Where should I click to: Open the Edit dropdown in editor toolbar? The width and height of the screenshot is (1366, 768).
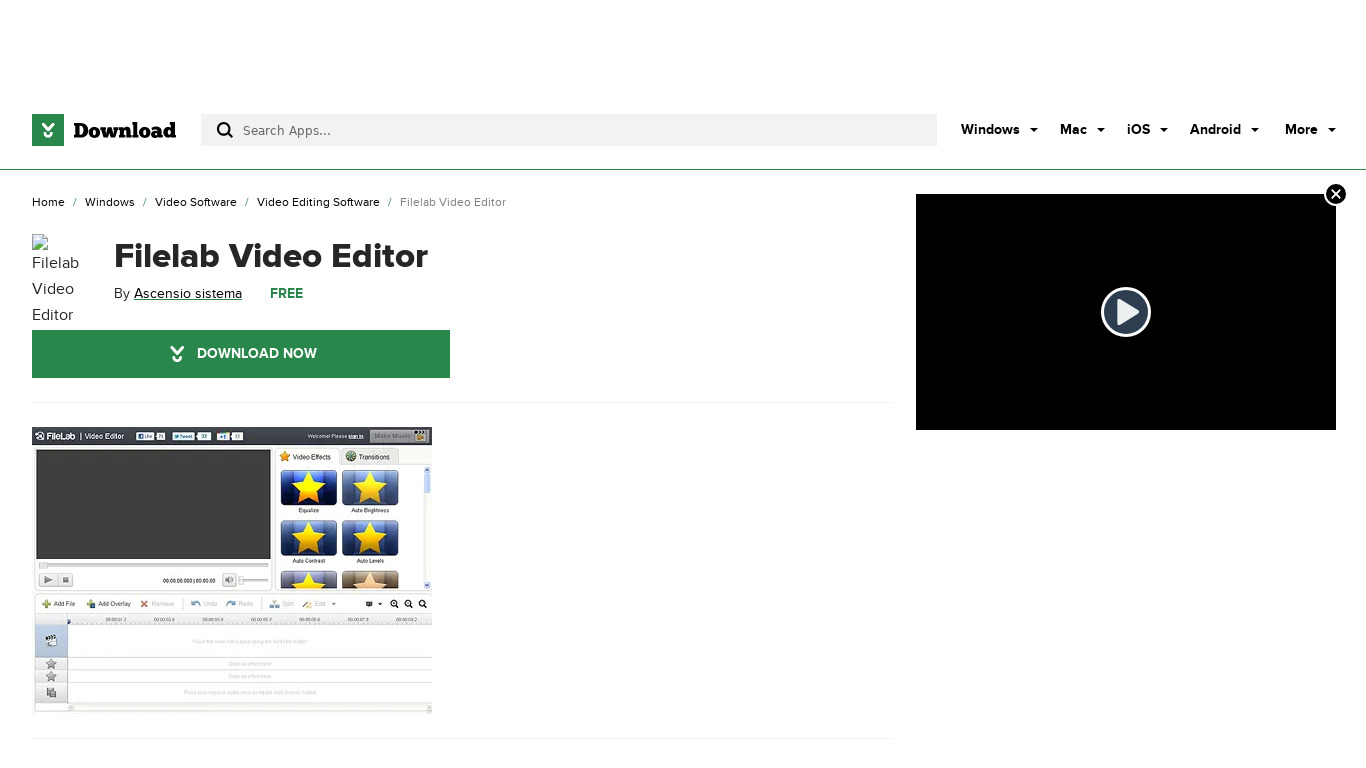tap(319, 604)
